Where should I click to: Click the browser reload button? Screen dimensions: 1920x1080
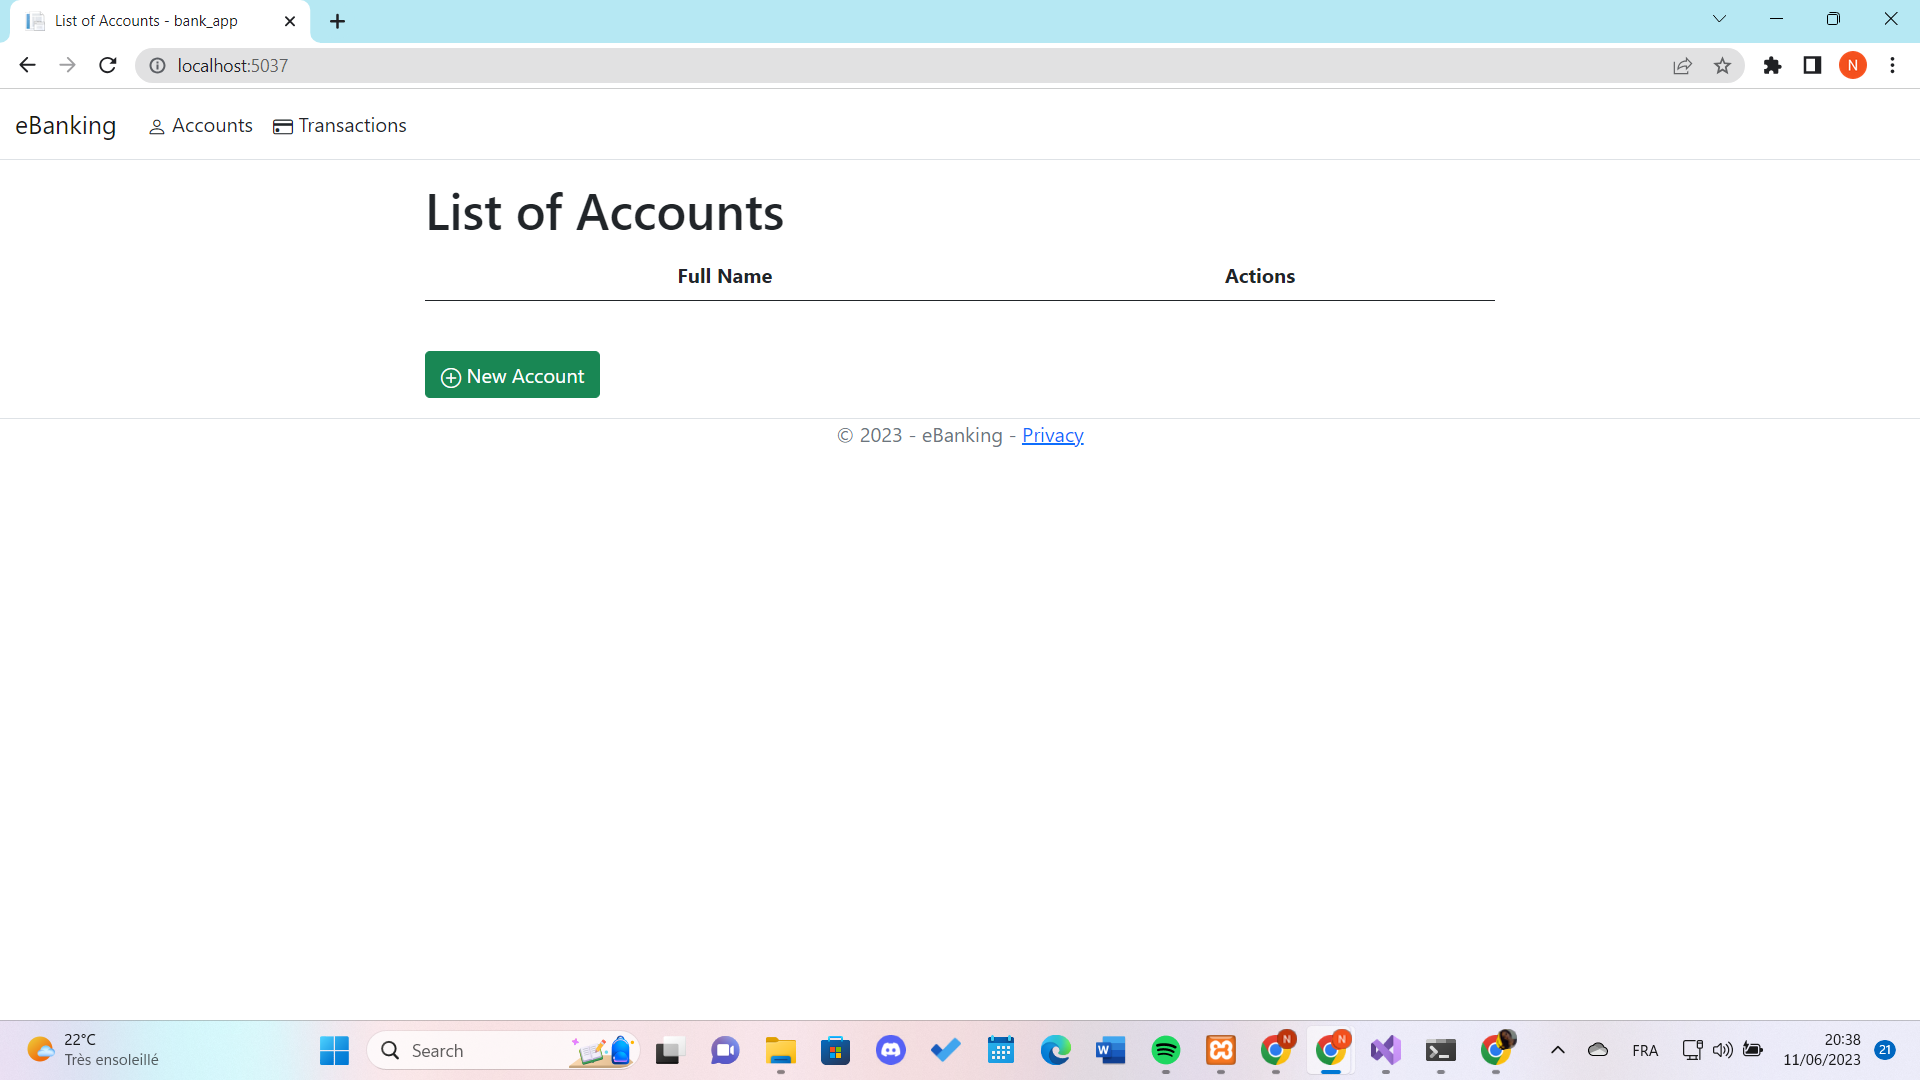point(108,66)
